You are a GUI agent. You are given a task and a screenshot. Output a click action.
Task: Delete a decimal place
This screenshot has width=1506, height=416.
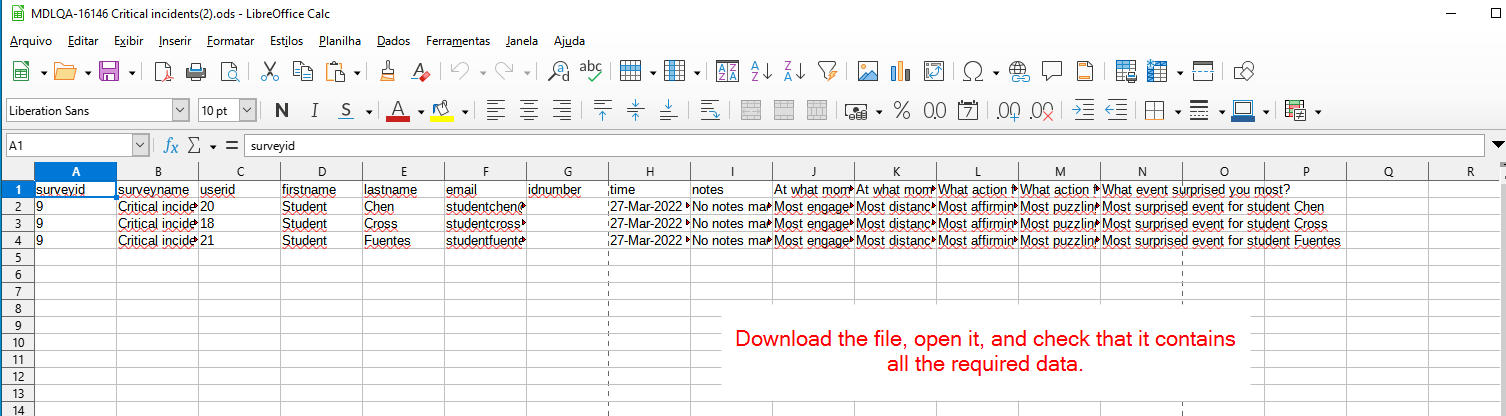pos(1042,110)
